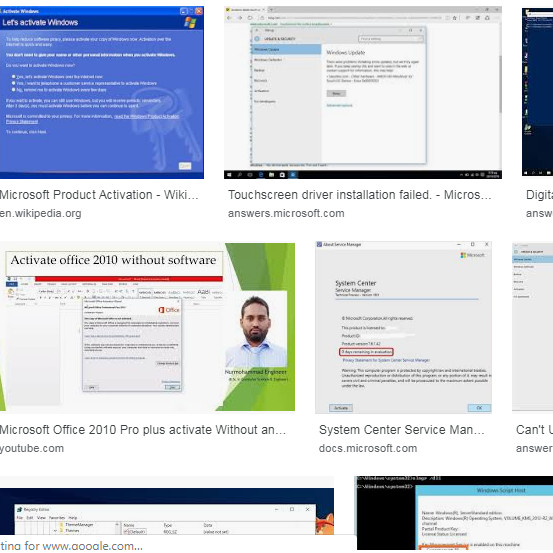This screenshot has width=553, height=553.
Task: Open the Activate Windows XP wizard thumbnail
Action: [x=102, y=92]
